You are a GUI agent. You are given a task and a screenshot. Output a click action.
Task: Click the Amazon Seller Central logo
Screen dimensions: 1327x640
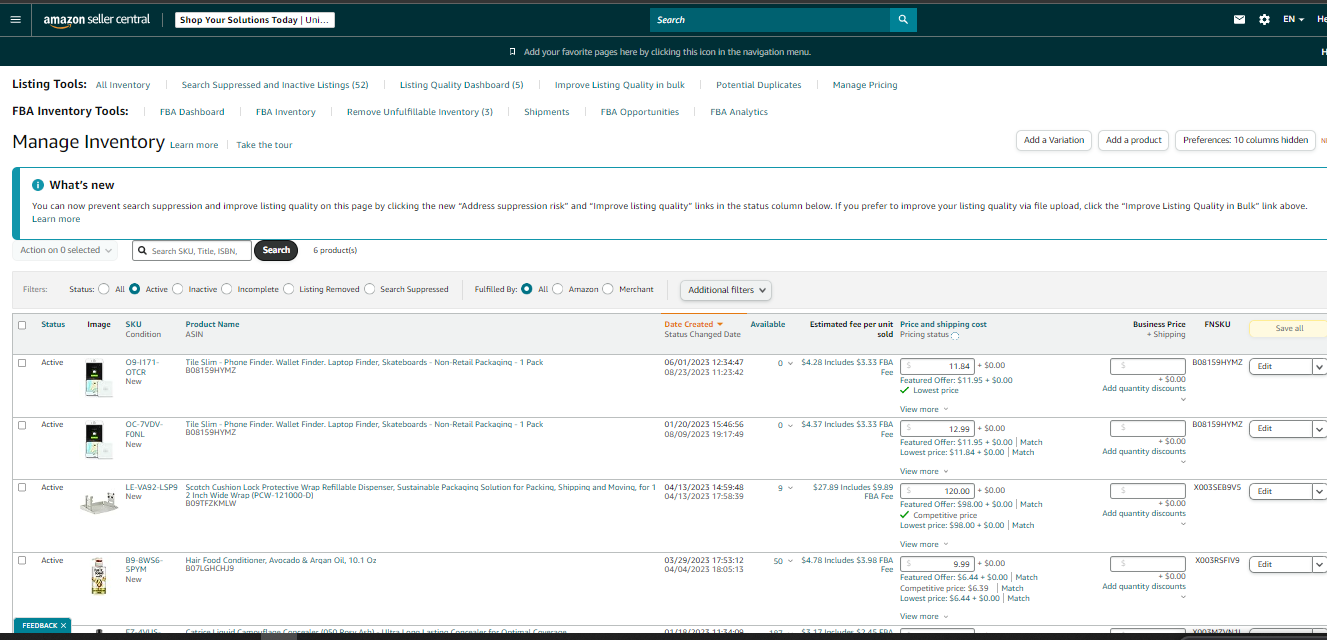pyautogui.click(x=96, y=20)
